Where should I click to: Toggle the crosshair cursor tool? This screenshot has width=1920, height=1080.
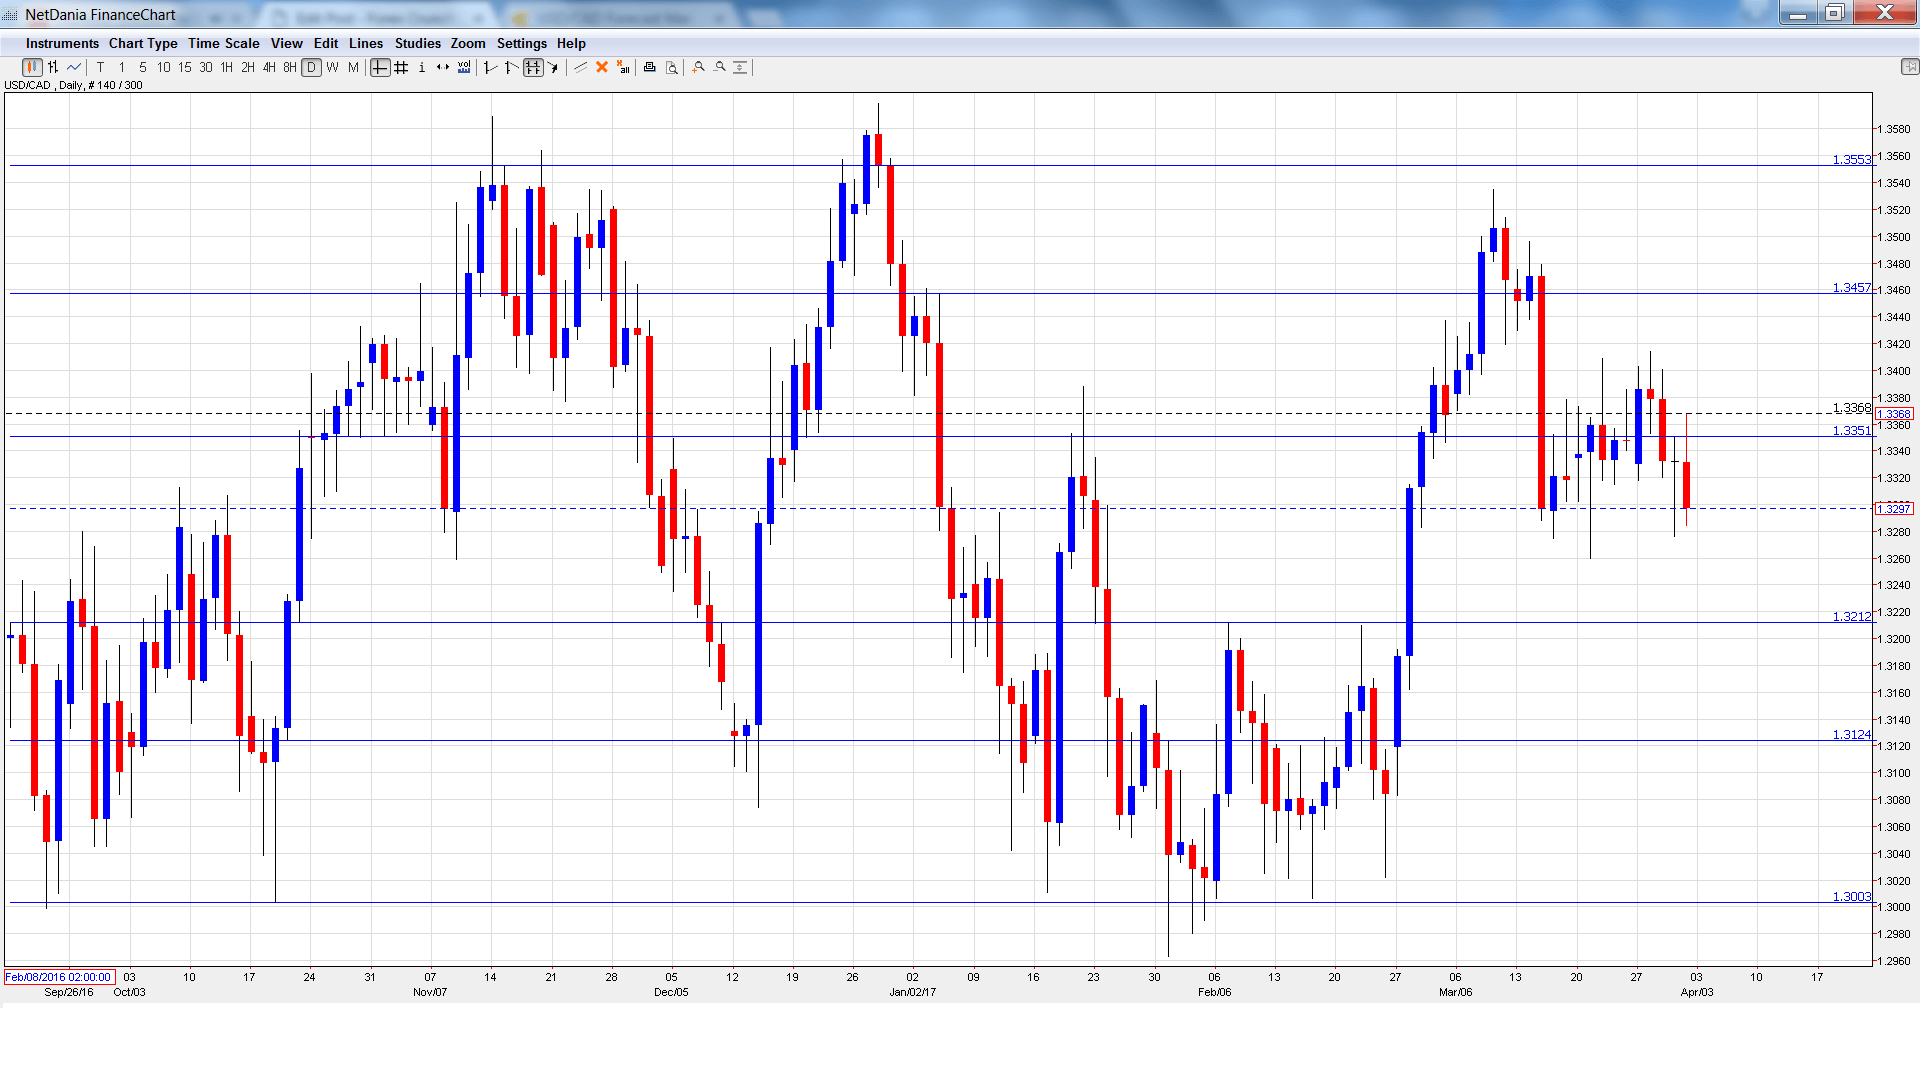click(380, 67)
